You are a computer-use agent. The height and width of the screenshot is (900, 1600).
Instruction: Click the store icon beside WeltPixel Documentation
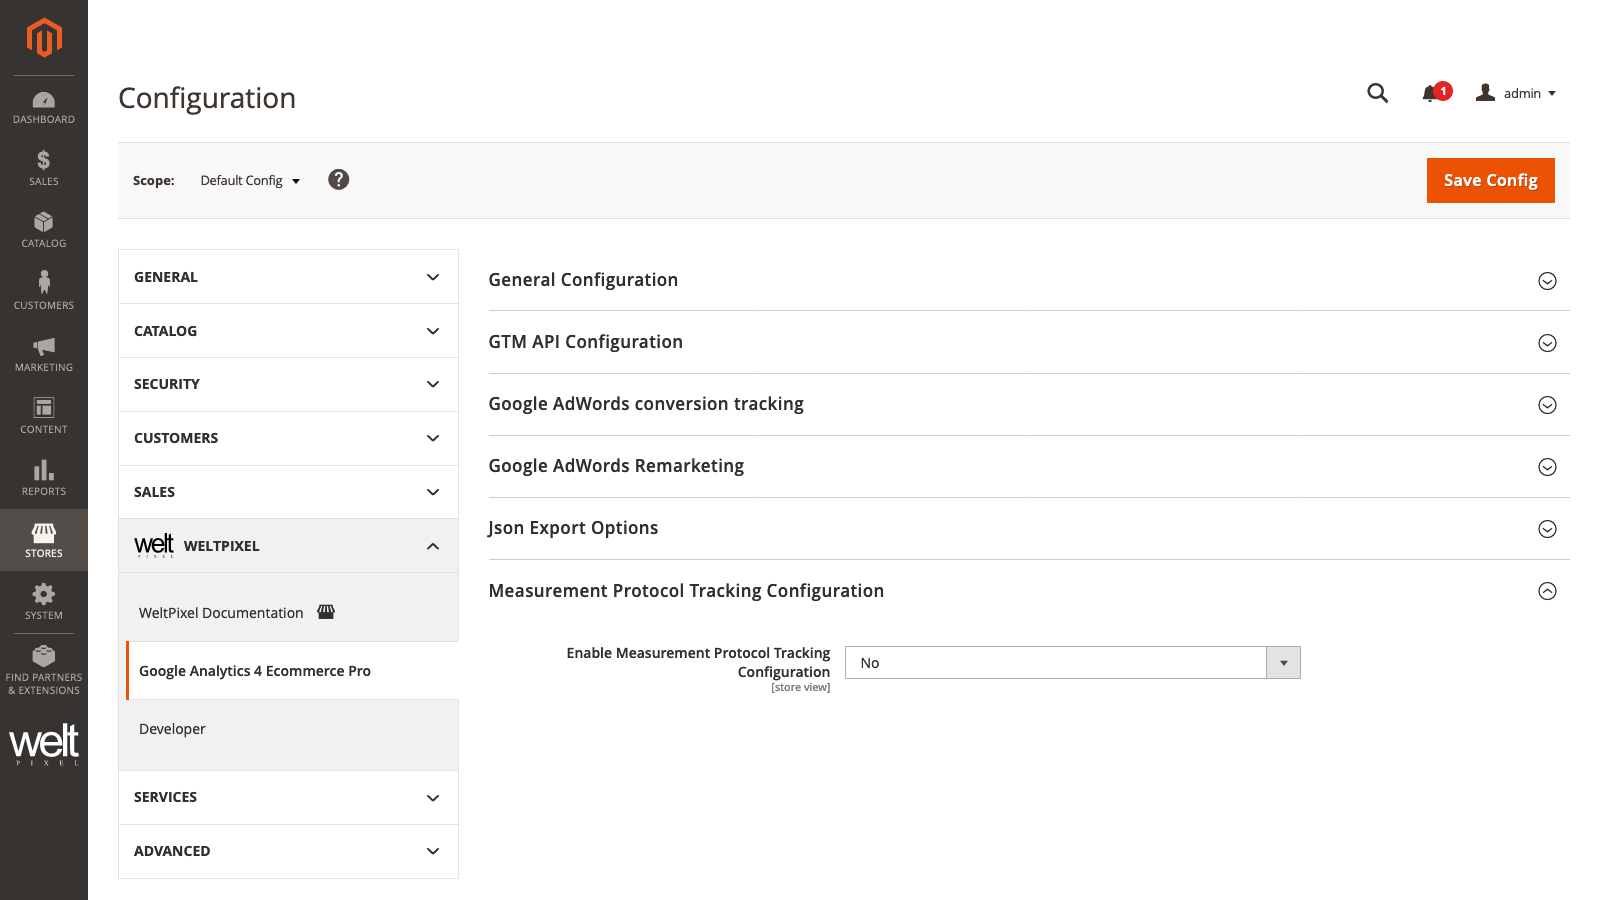tap(326, 612)
